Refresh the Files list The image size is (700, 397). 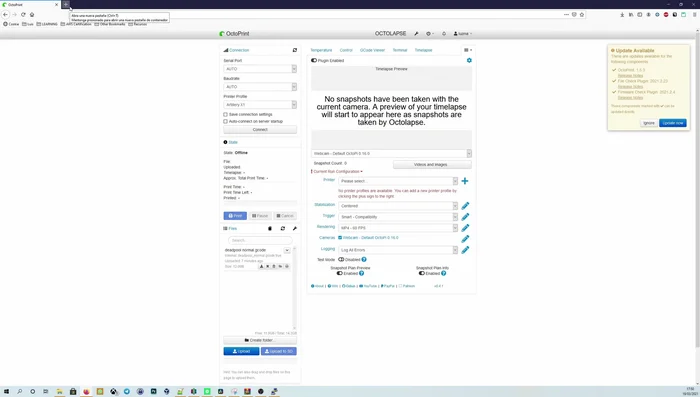(x=283, y=228)
